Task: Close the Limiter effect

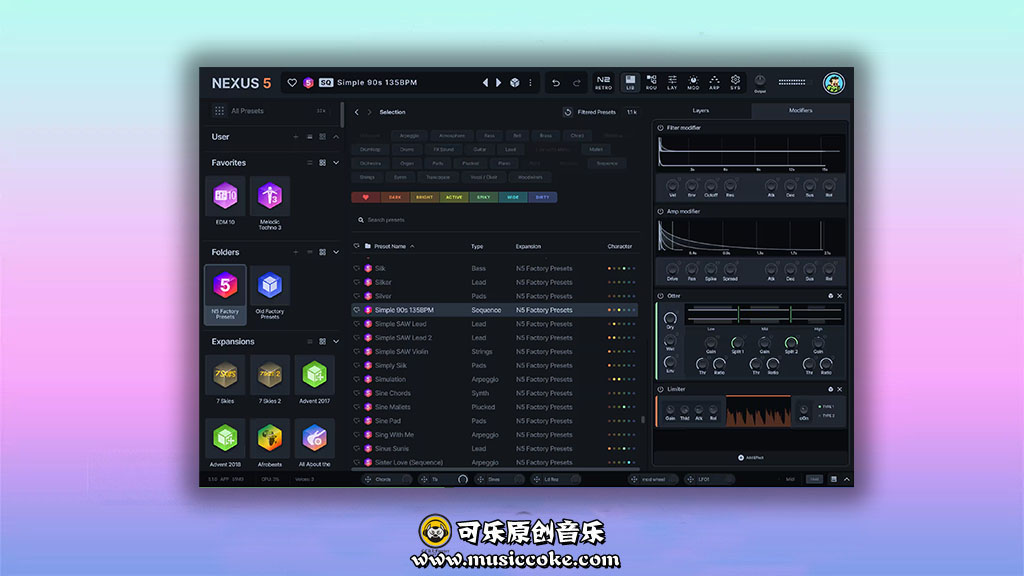Action: click(x=840, y=389)
